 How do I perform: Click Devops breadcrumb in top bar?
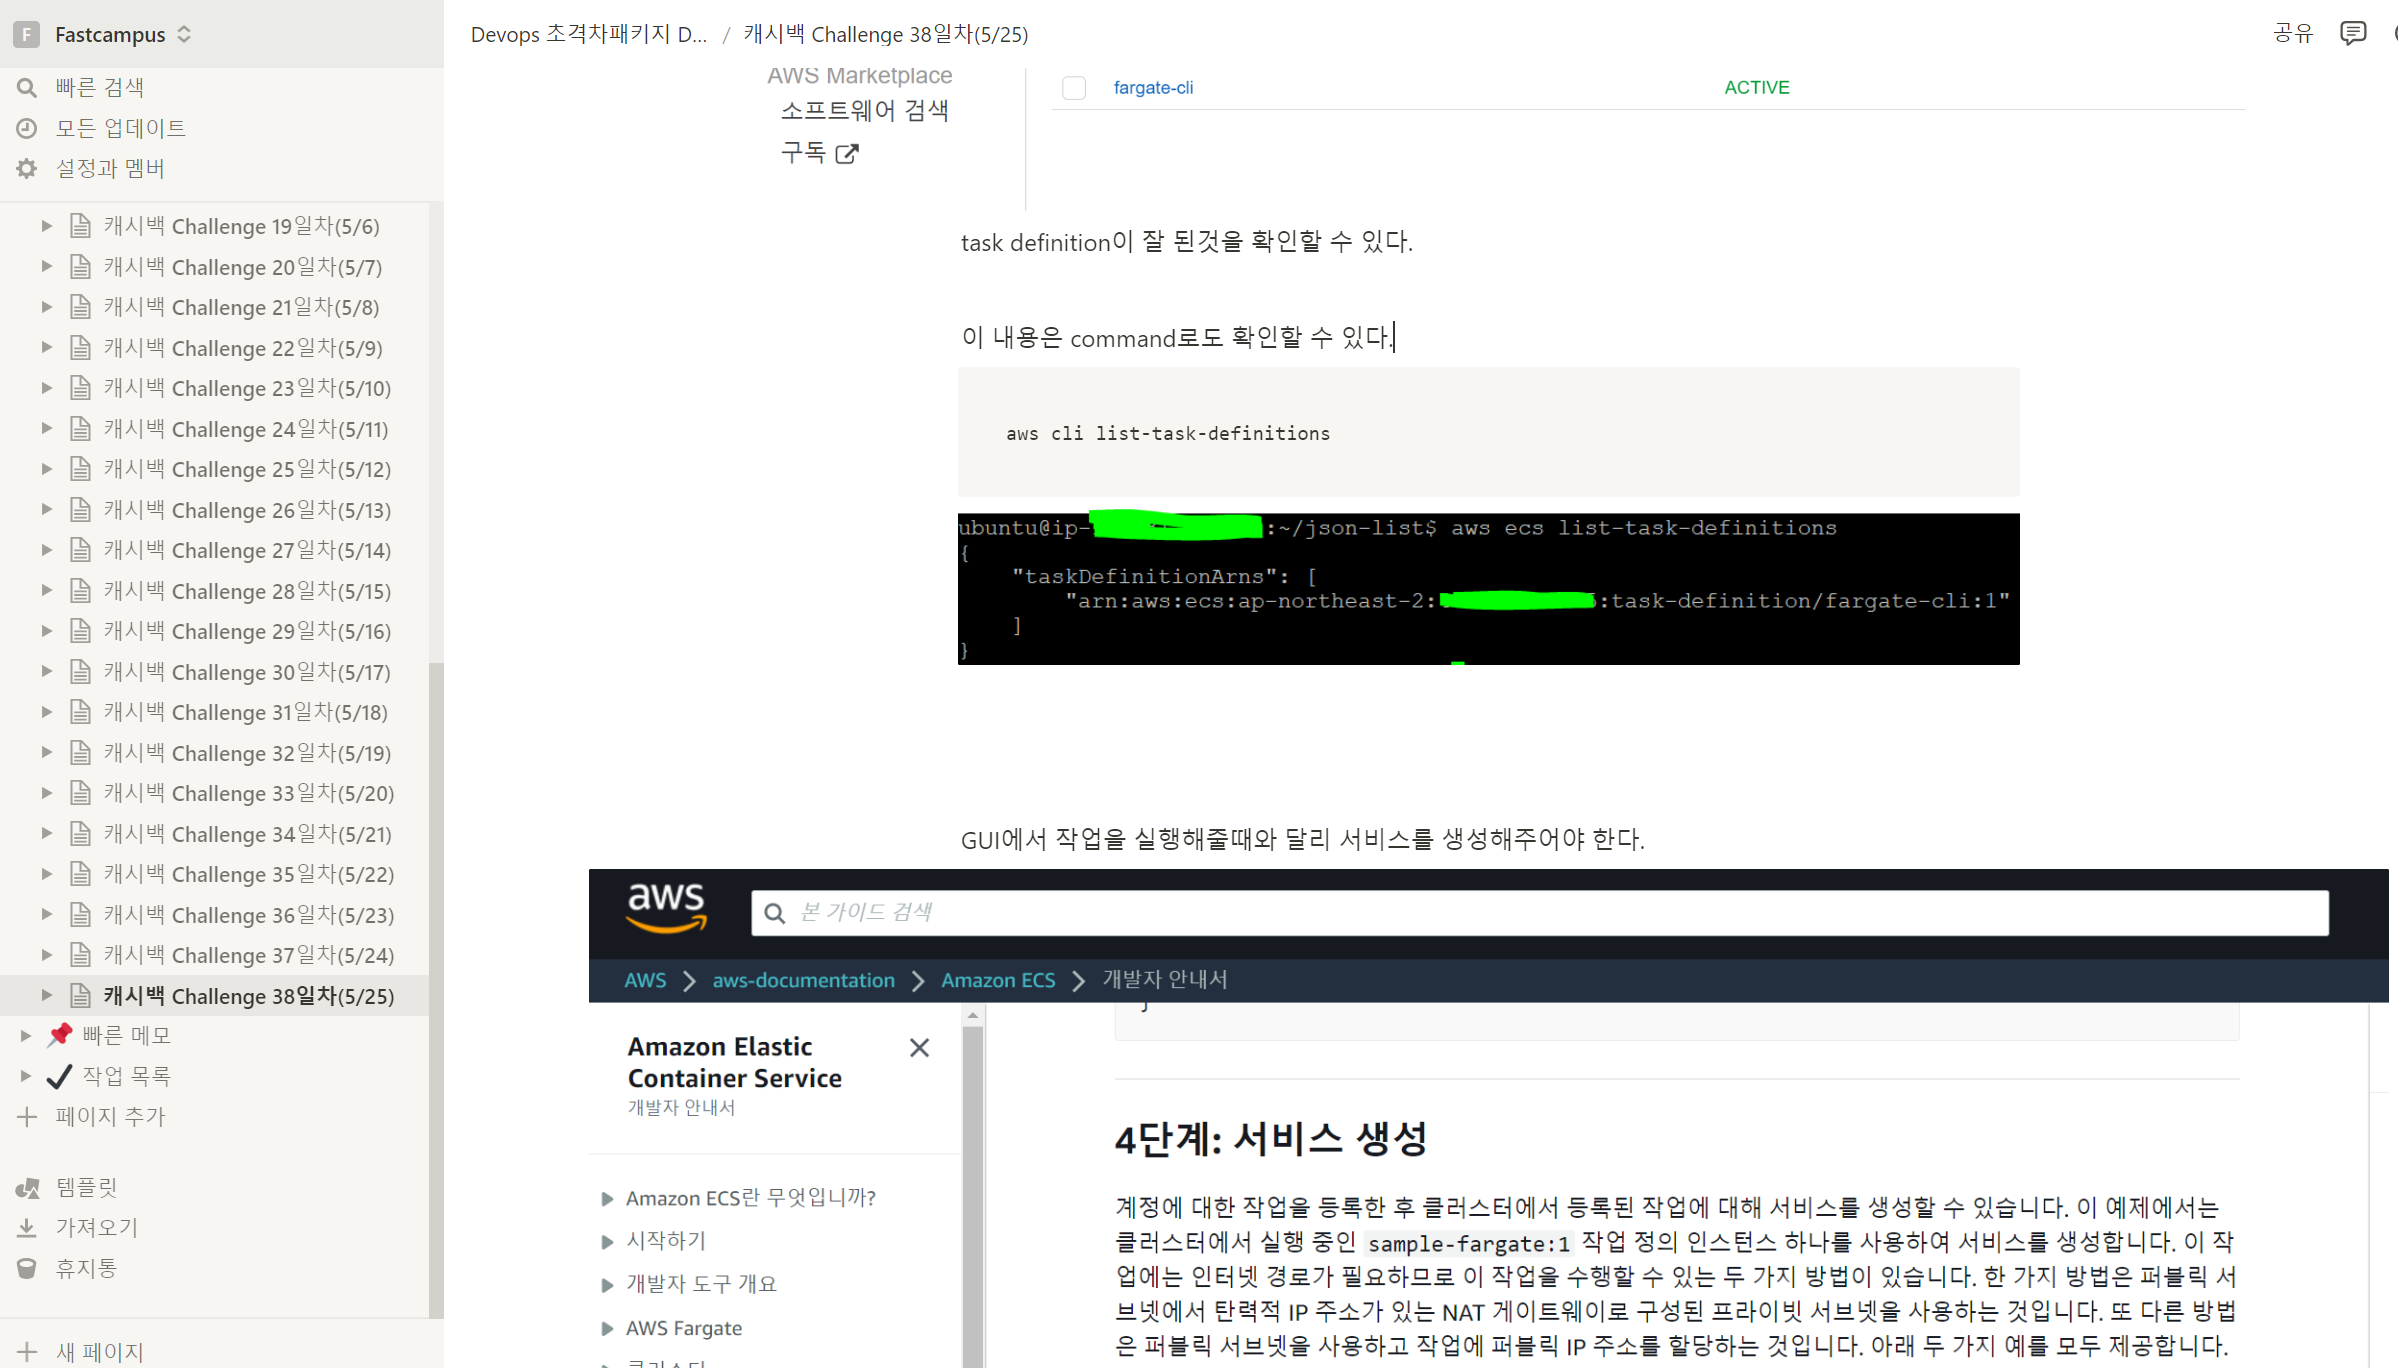(588, 34)
